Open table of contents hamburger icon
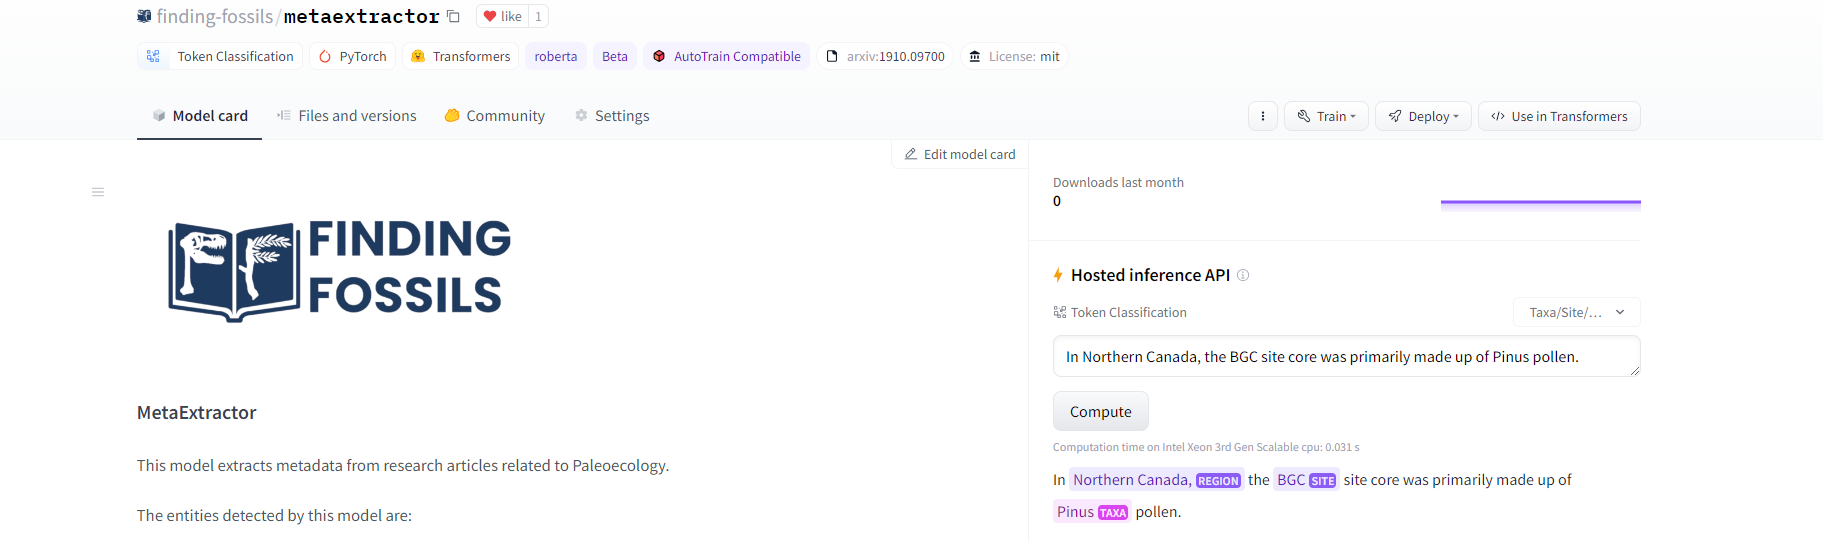This screenshot has width=1823, height=542. pos(98,192)
